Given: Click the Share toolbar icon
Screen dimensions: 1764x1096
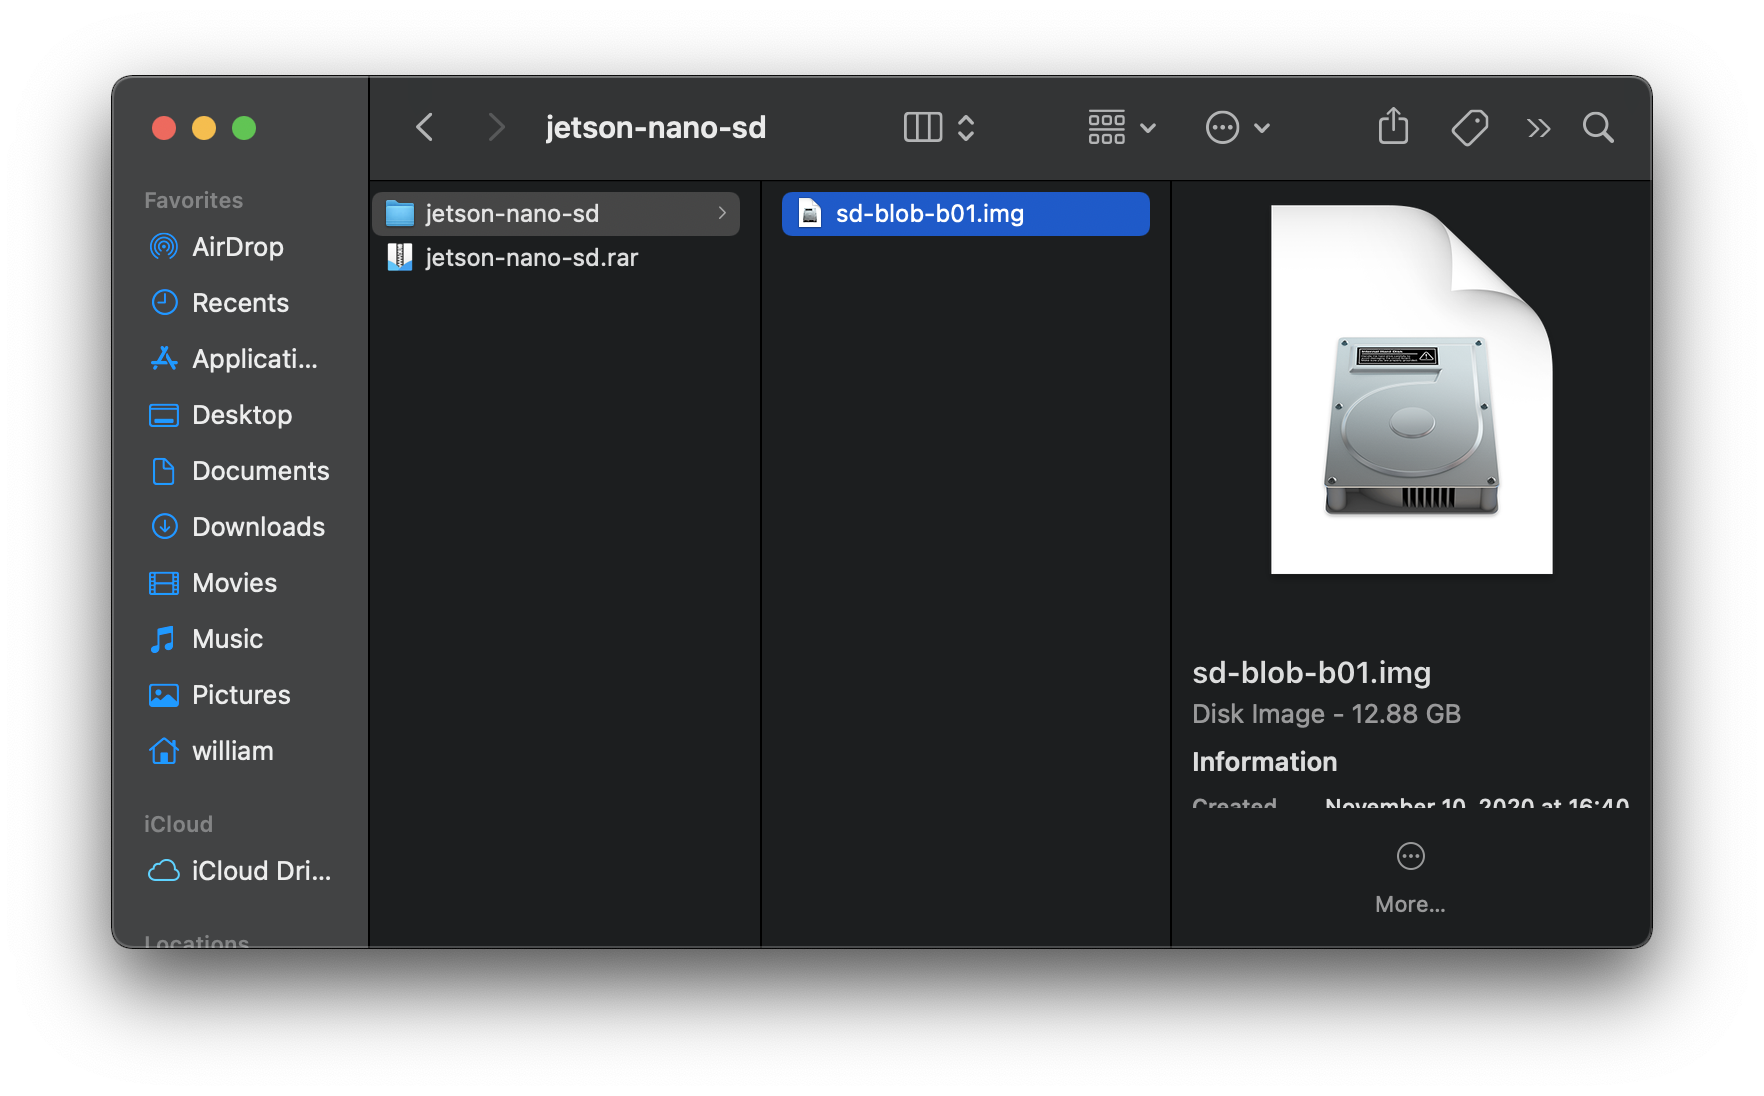Looking at the screenshot, I should tap(1393, 127).
